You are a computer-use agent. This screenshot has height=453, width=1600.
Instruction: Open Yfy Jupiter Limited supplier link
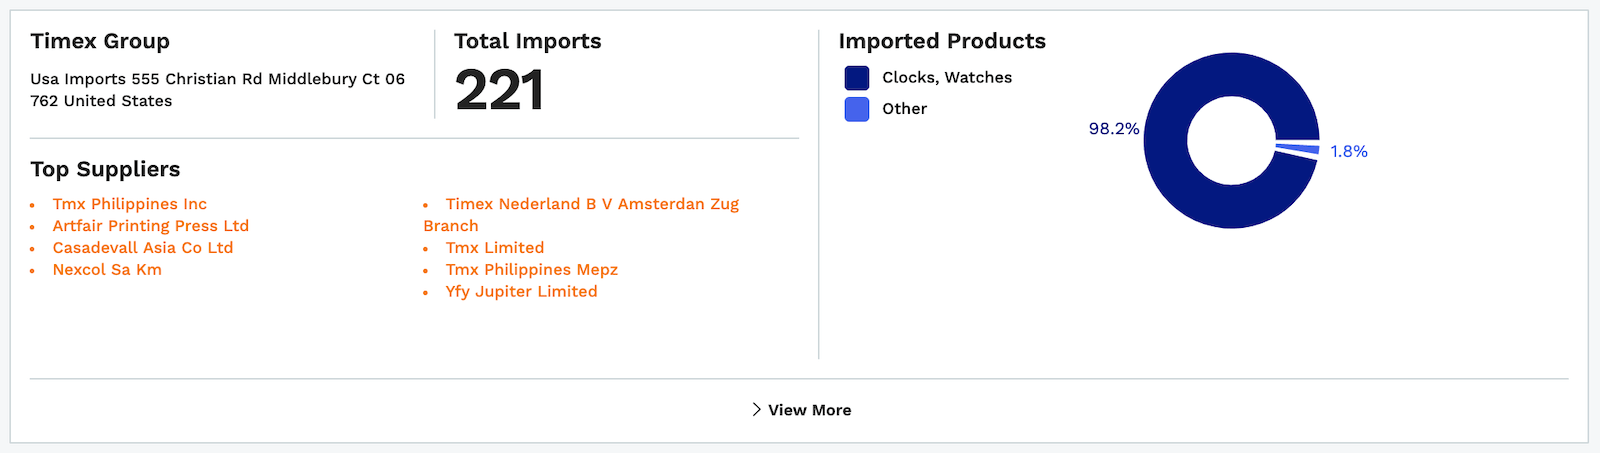coord(521,292)
